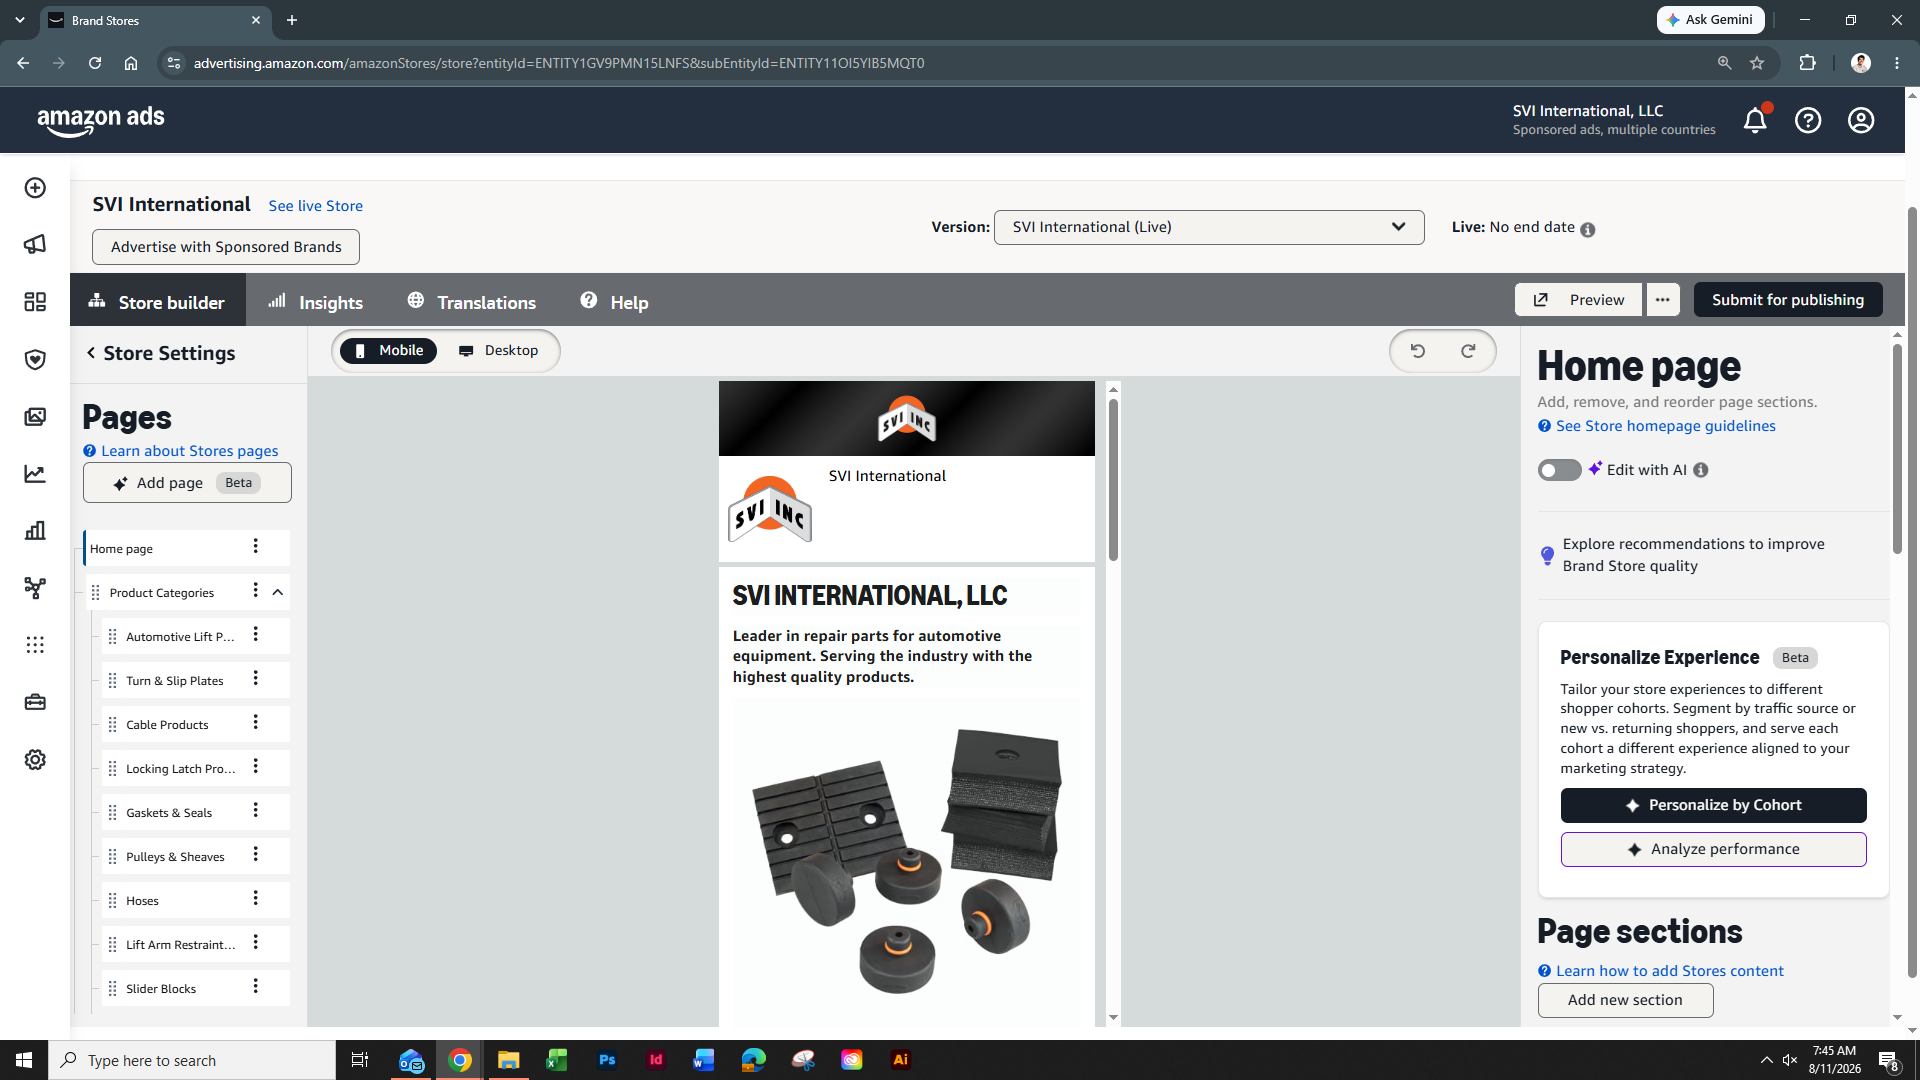Open the Help tab
This screenshot has height=1080, width=1920.
pos(615,301)
